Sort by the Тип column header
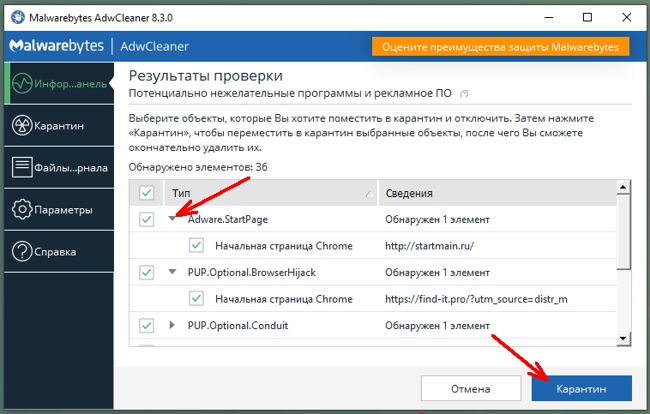This screenshot has height=414, width=650. (271, 193)
